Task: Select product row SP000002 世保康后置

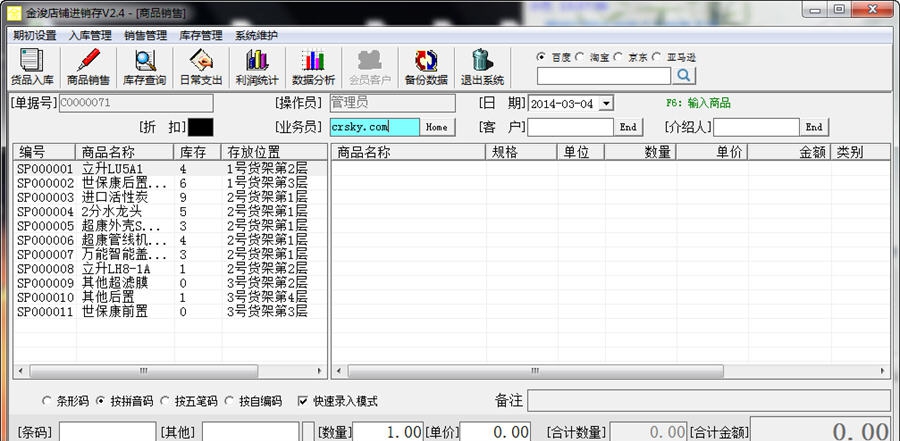Action: coord(170,183)
